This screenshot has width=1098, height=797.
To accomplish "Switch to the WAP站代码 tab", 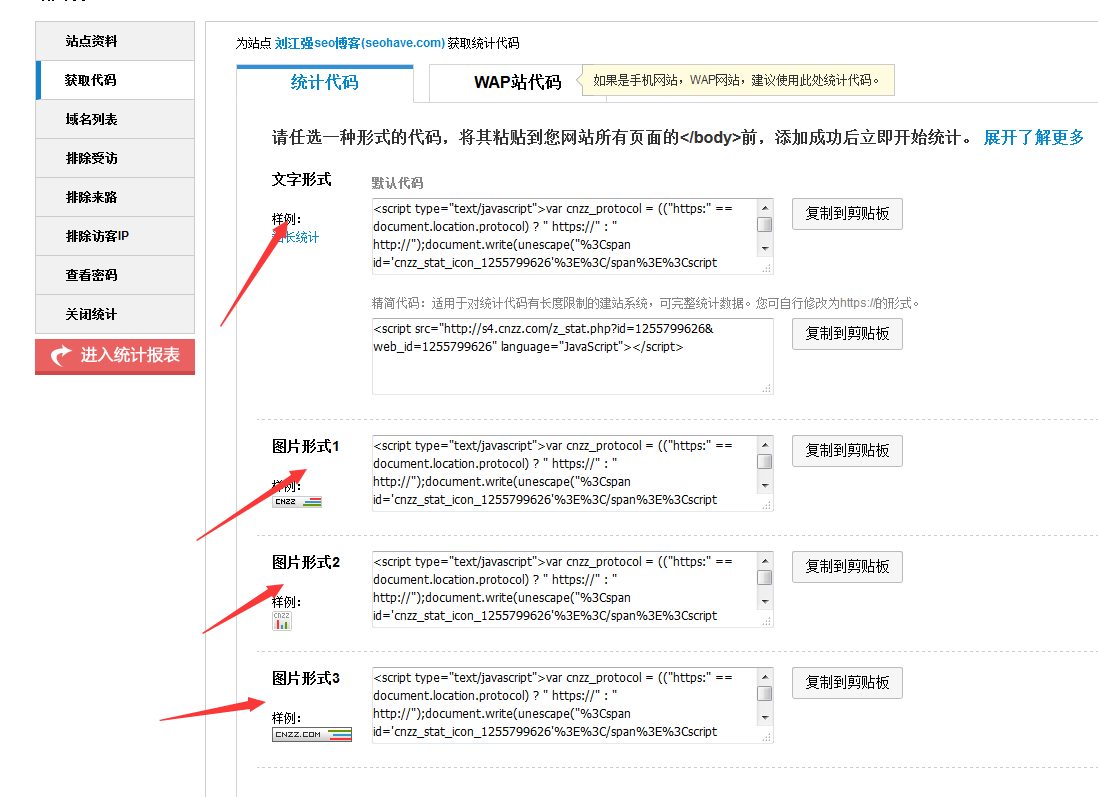I will click(x=517, y=83).
